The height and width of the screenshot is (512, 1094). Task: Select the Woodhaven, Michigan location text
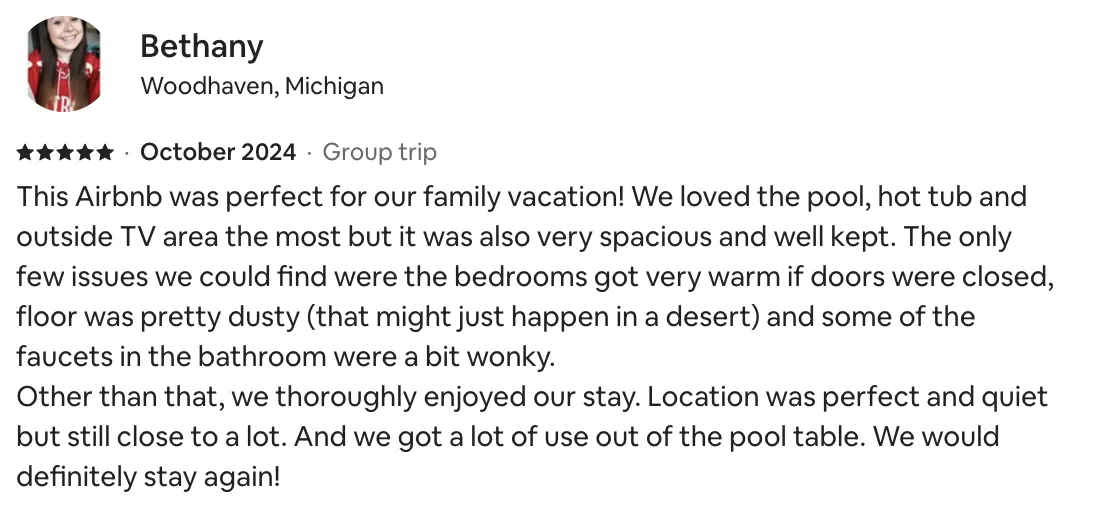[x=262, y=86]
